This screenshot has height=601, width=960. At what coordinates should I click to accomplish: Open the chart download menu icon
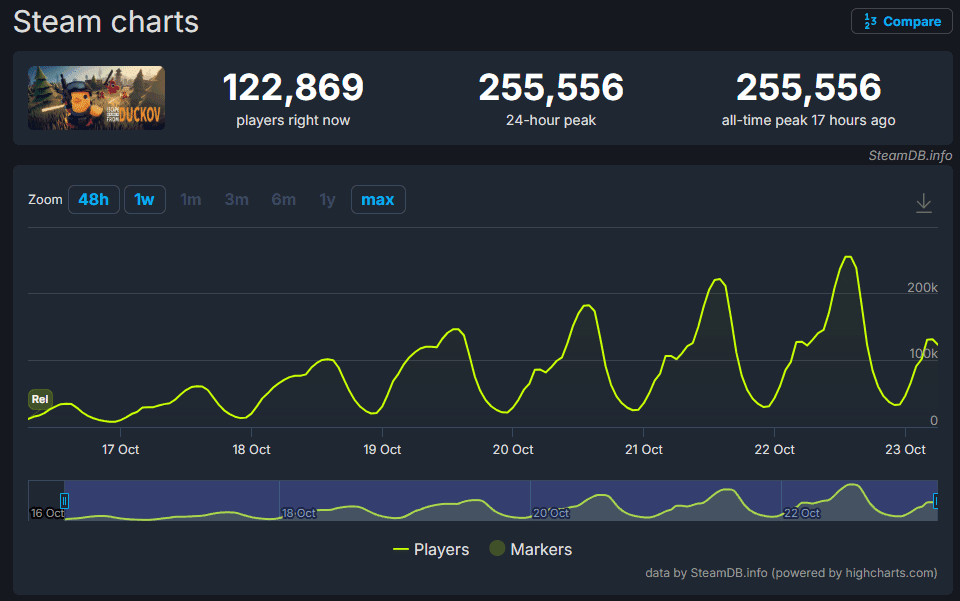pos(924,203)
